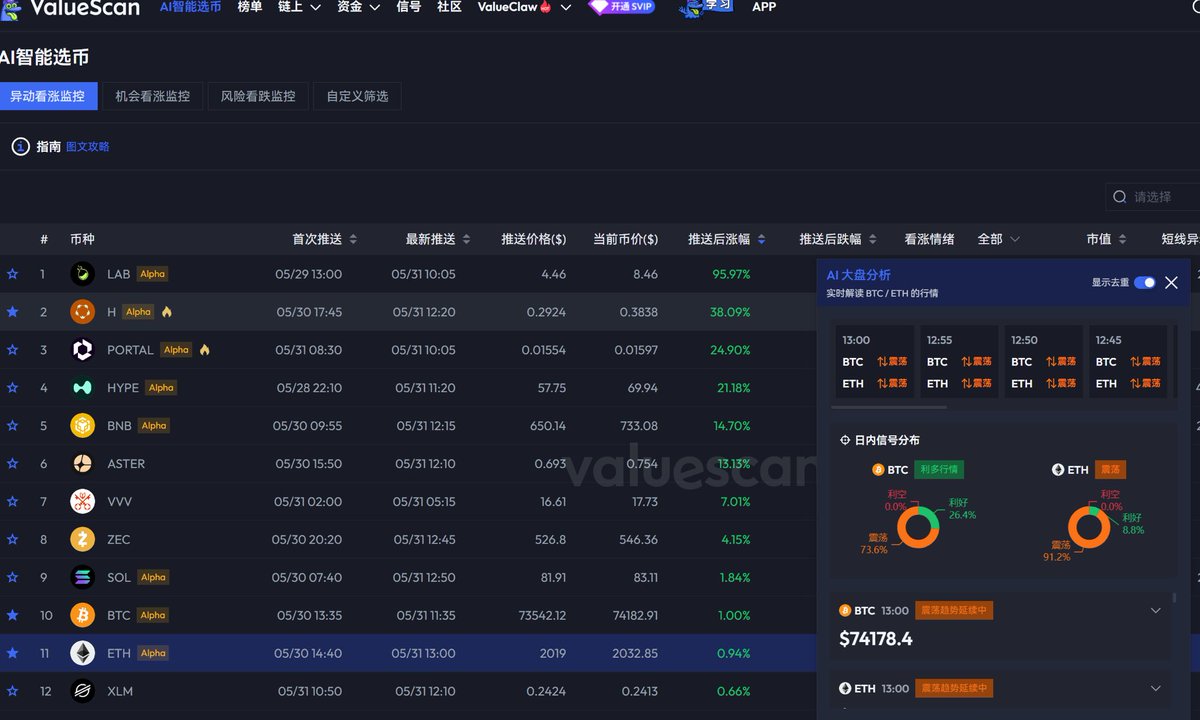Click the time cards horizontal scrollbar

coord(888,407)
